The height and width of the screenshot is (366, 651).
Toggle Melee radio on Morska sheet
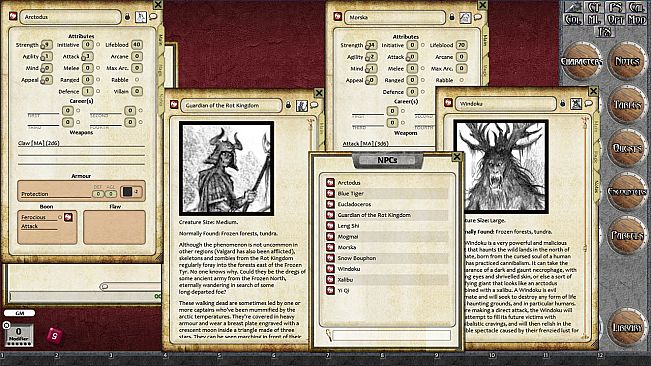coord(423,68)
